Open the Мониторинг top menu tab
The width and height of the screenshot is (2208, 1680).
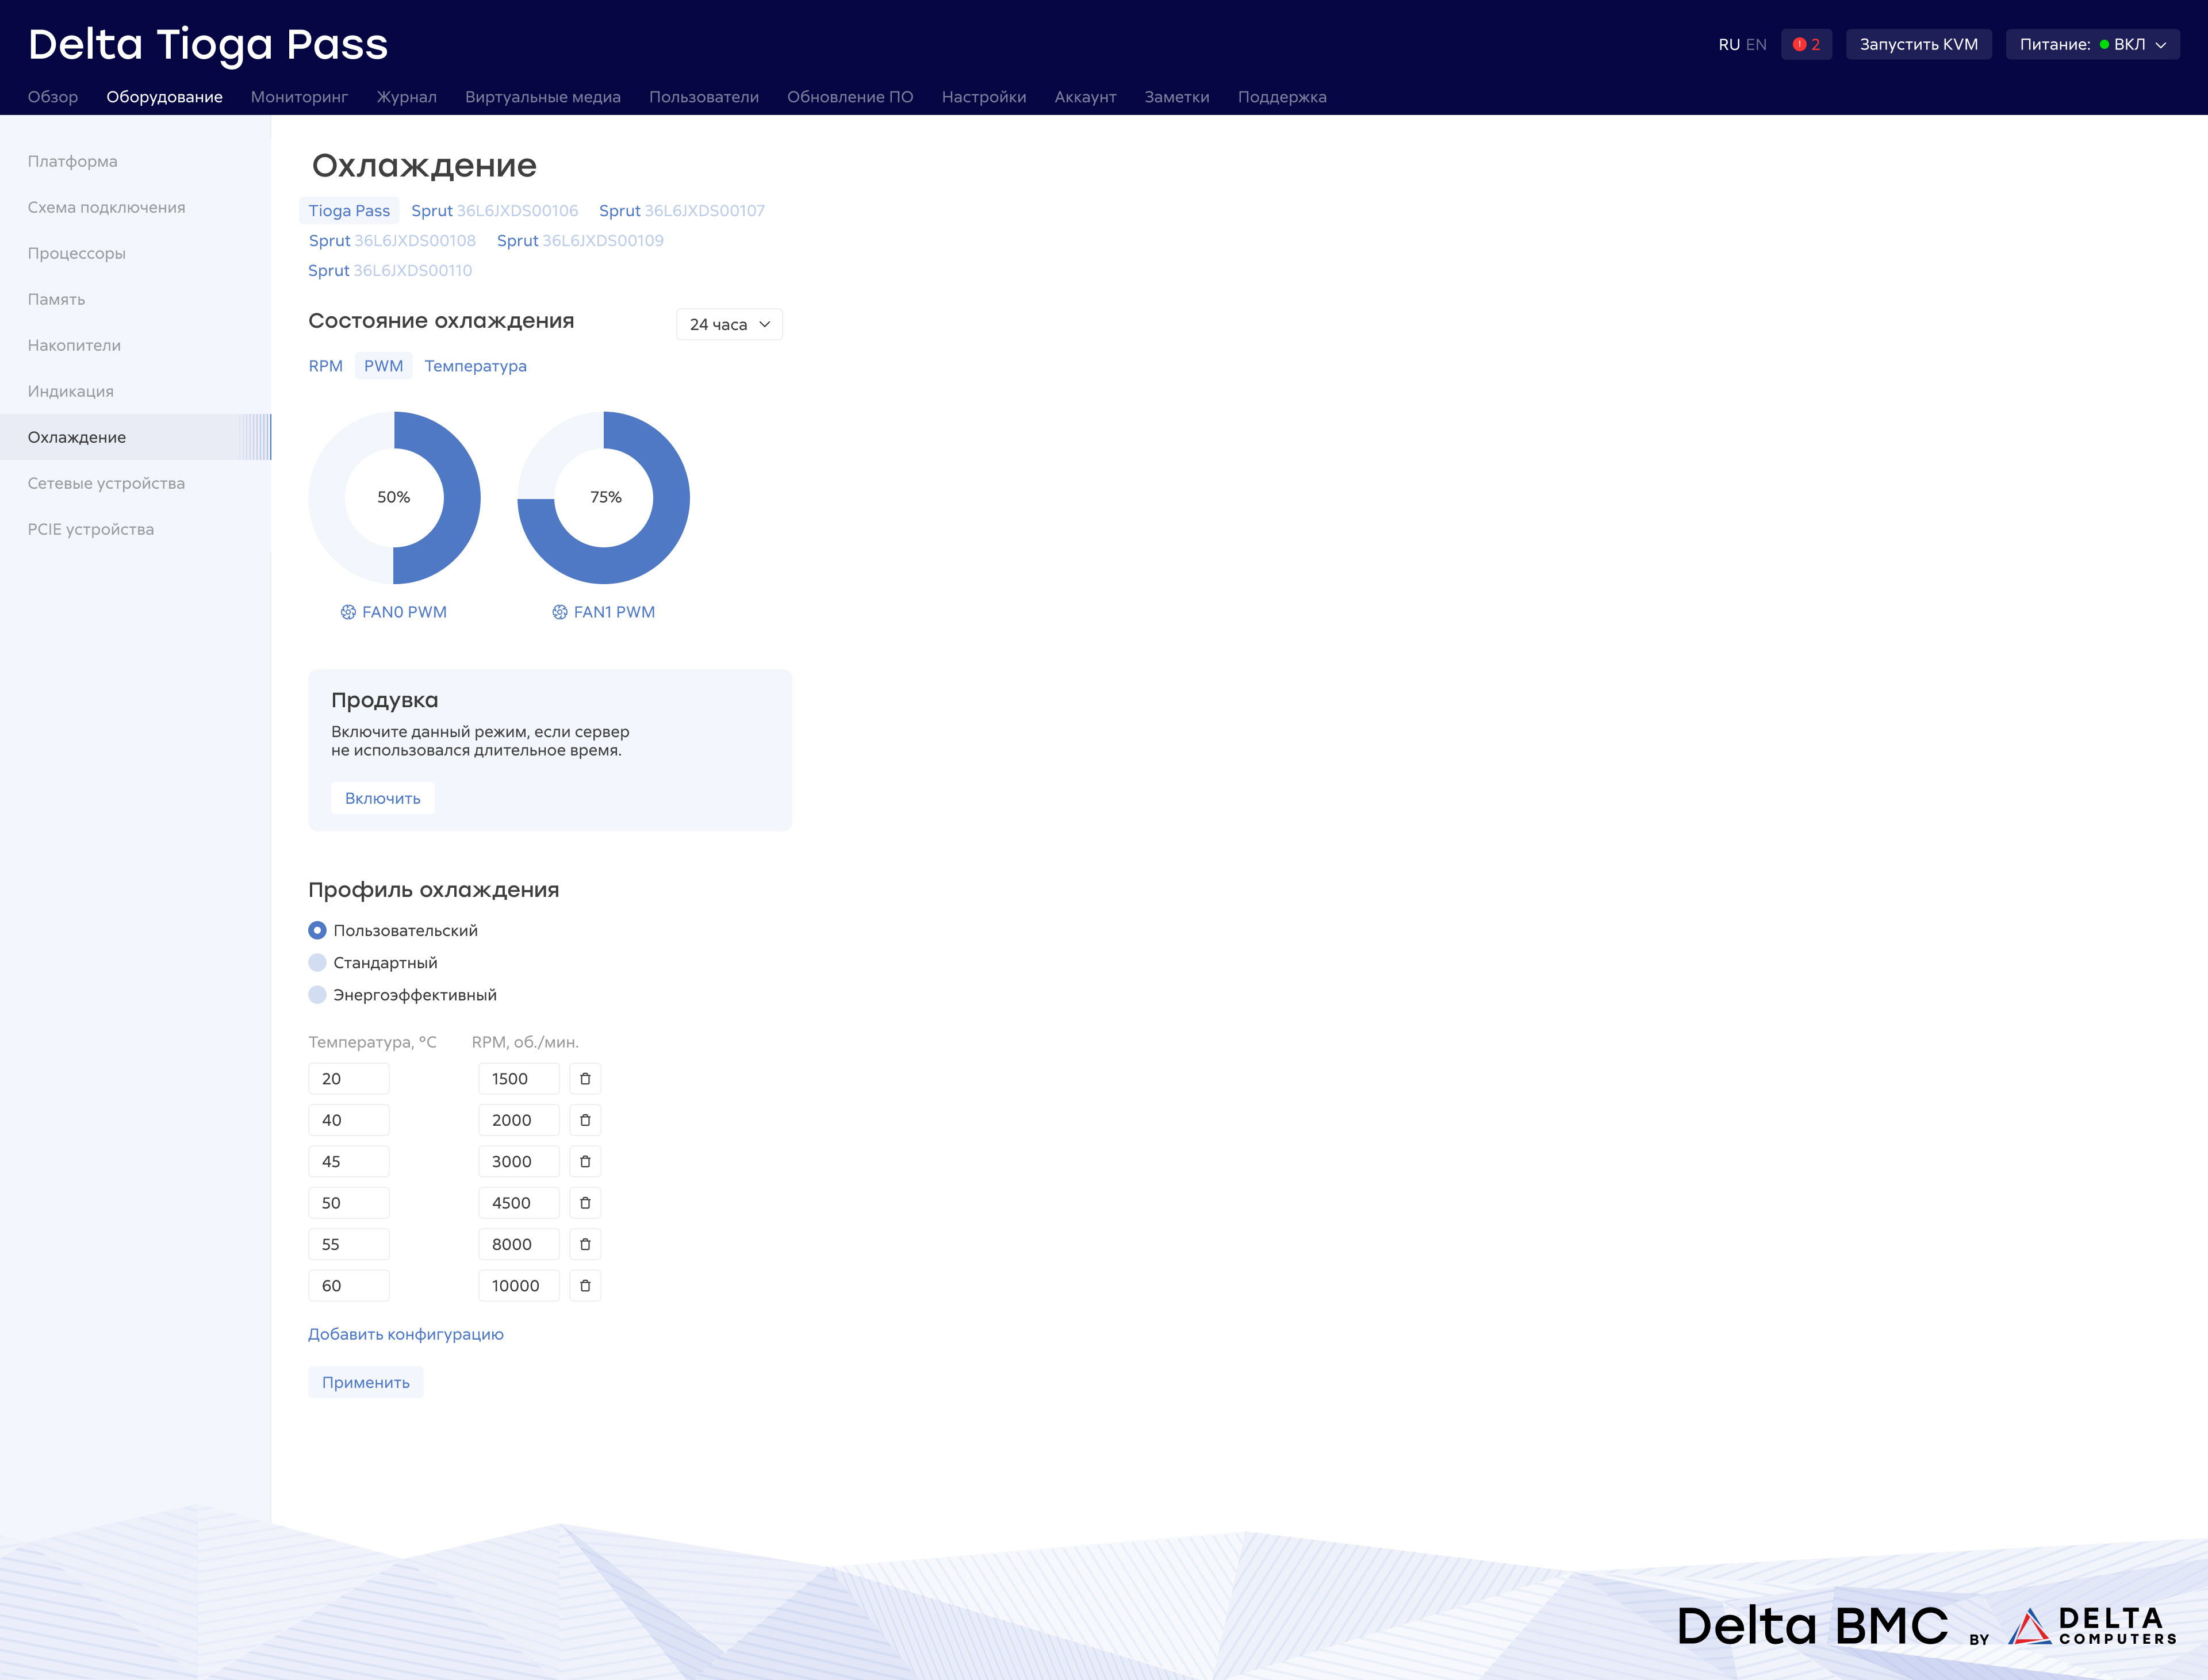[299, 97]
